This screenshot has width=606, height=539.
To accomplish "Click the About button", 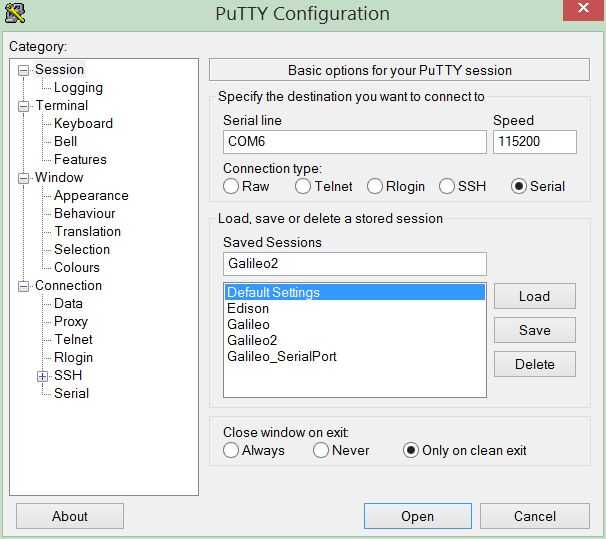I will (70, 516).
